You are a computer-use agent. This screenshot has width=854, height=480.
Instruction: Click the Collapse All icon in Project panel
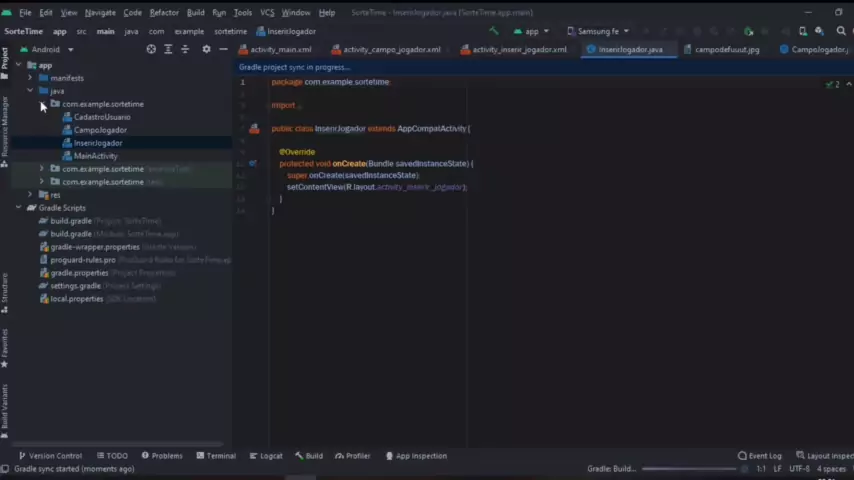click(x=185, y=49)
